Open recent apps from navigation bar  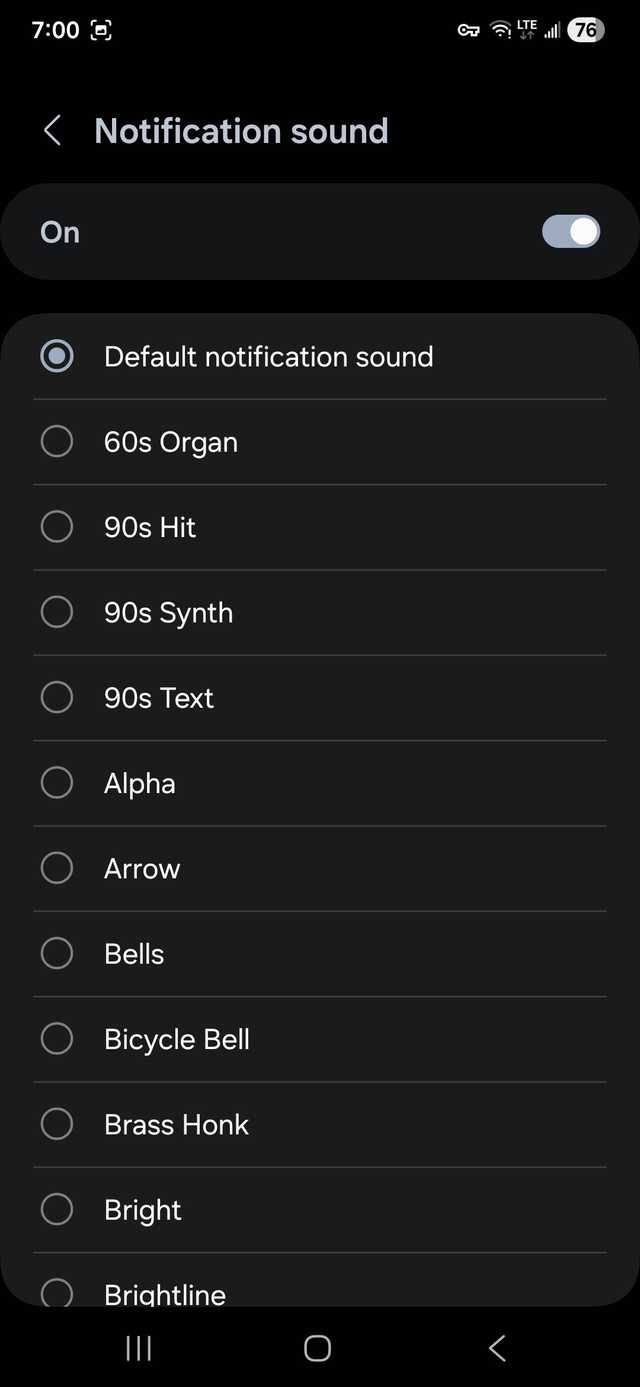tap(139, 1348)
